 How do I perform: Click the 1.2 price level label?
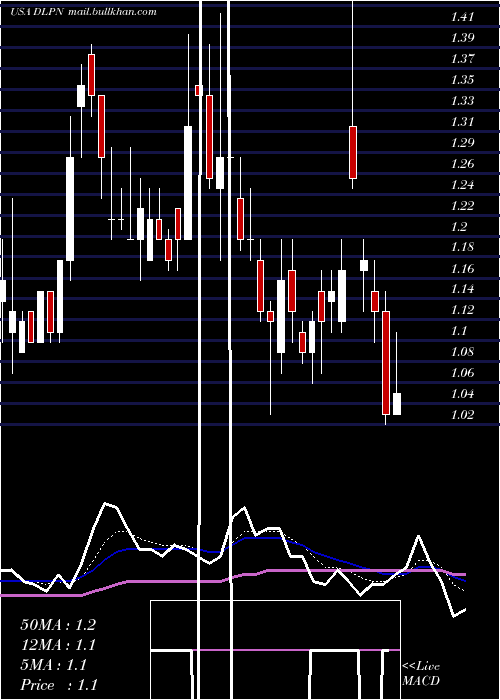459,226
